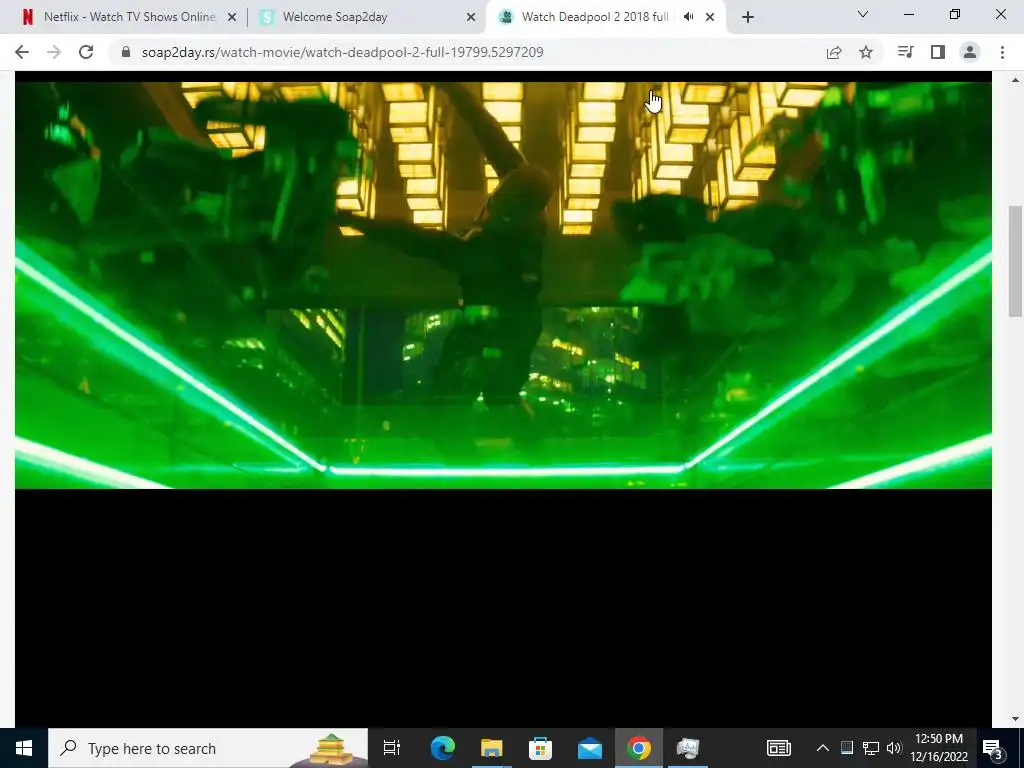
Task: Open News and Interests widget
Action: tap(778, 748)
